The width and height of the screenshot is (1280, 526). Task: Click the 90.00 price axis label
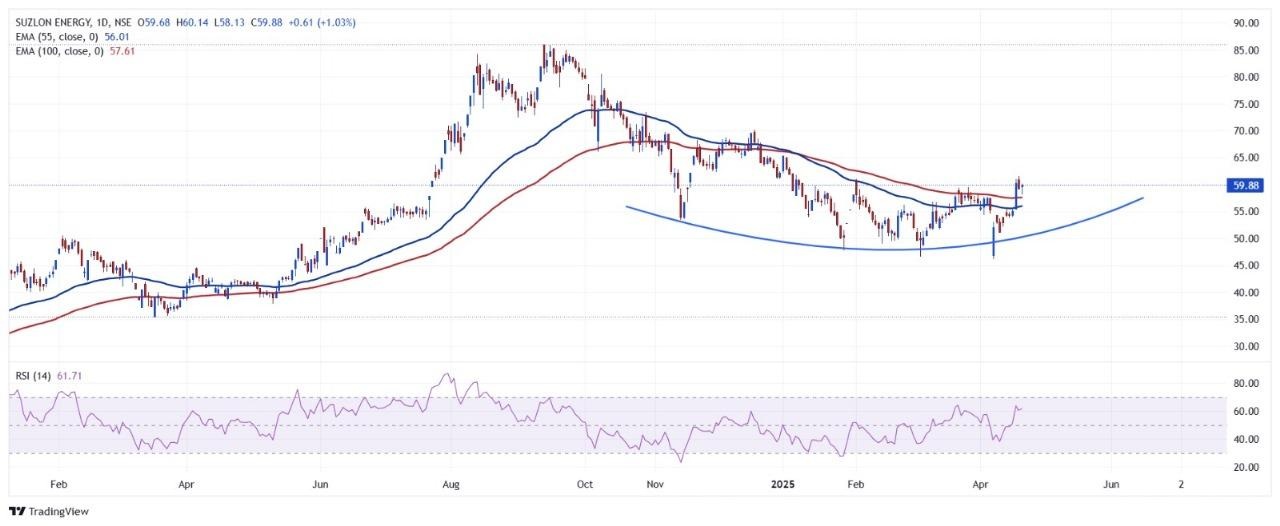[x=1244, y=23]
